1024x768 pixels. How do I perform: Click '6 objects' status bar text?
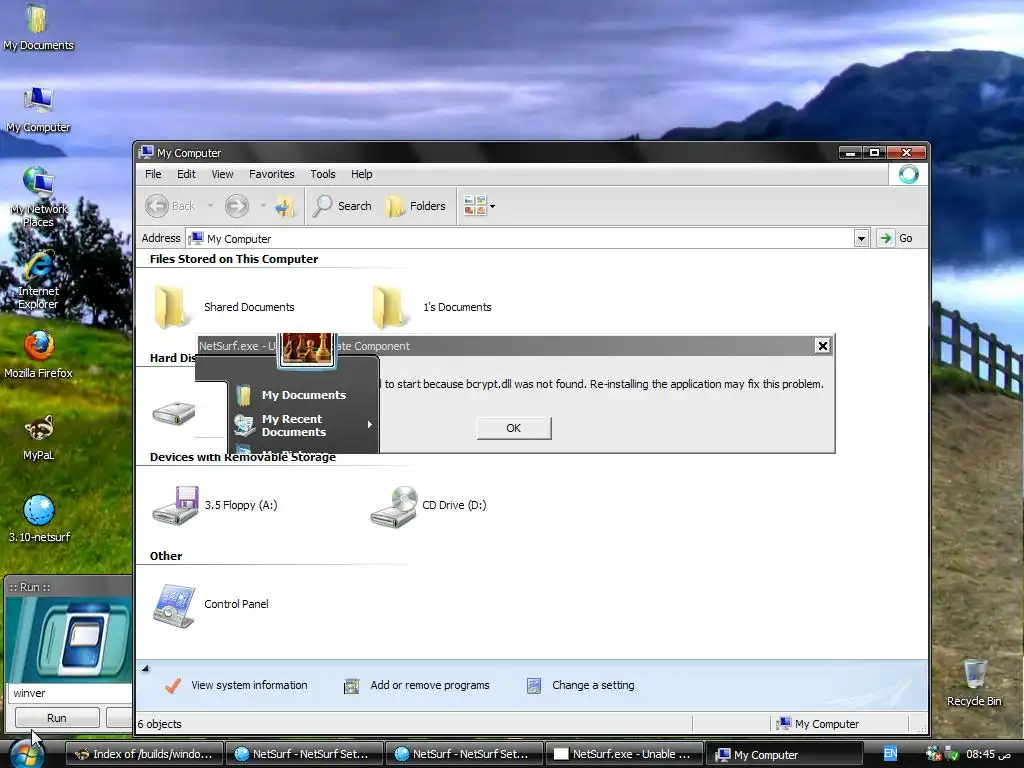159,724
